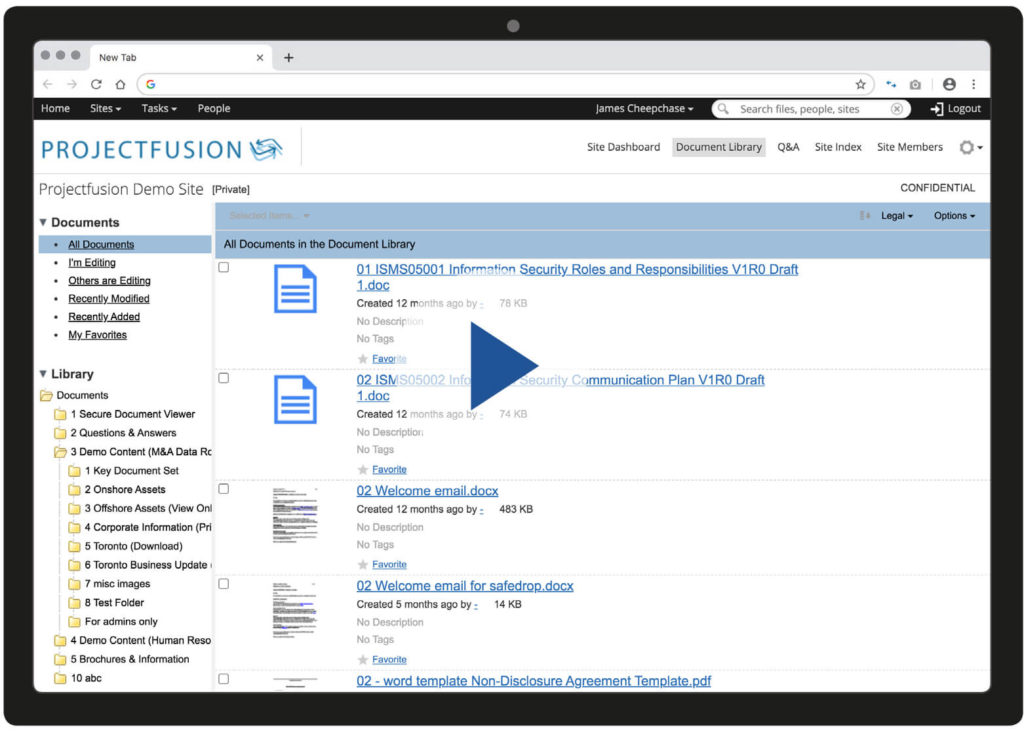Viewport: 1024px width, 732px height.
Task: Open the James Cheepchase user menu
Action: pyautogui.click(x=645, y=108)
